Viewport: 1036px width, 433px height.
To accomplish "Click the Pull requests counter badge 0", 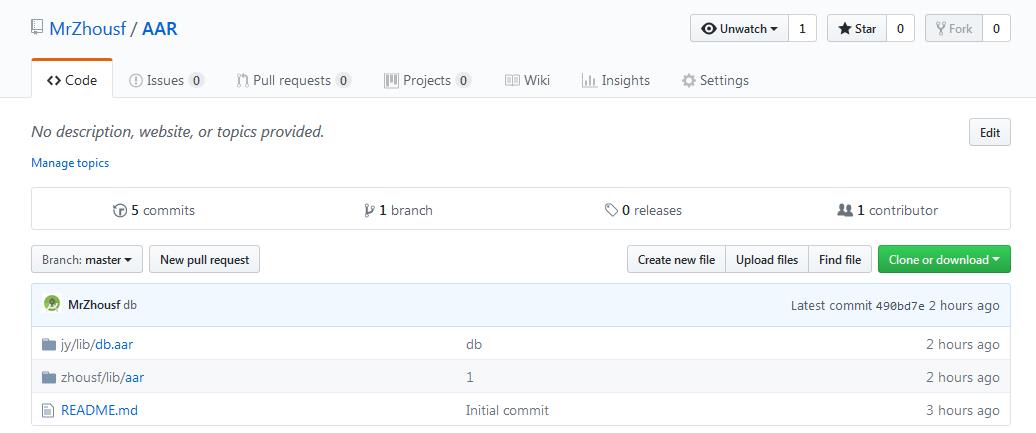I will [343, 81].
